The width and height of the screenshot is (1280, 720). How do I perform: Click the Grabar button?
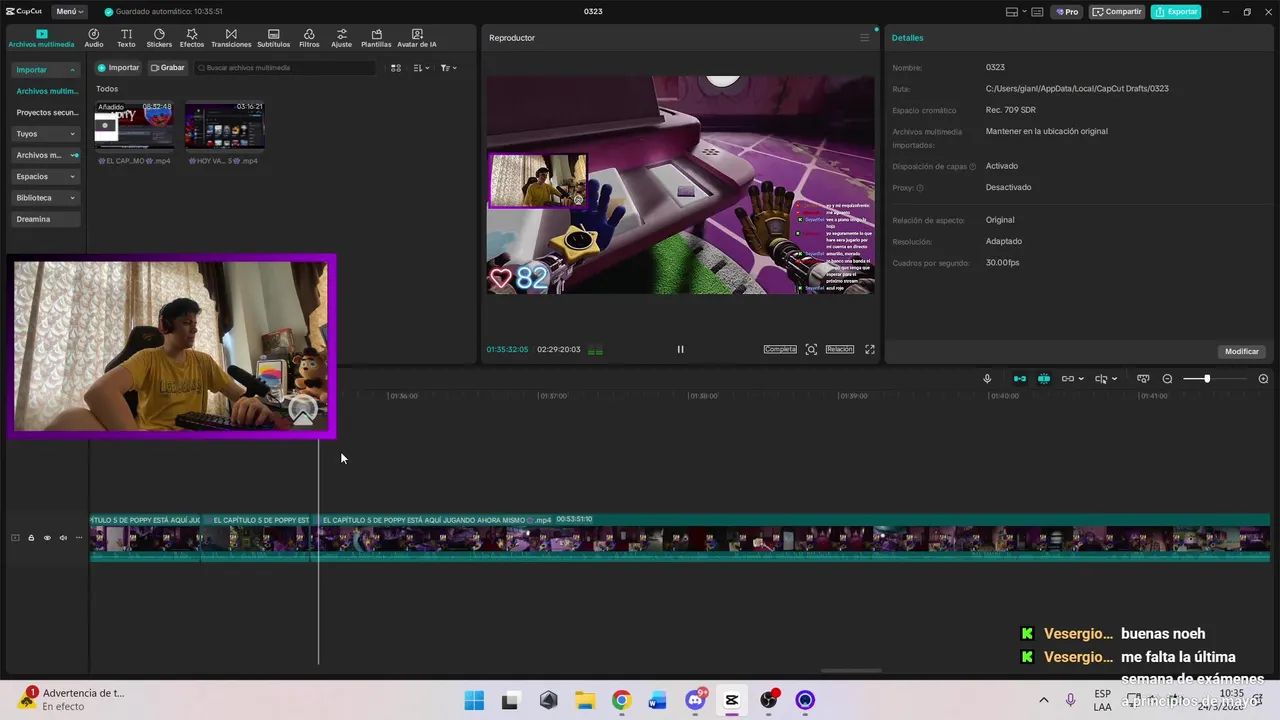[x=168, y=68]
